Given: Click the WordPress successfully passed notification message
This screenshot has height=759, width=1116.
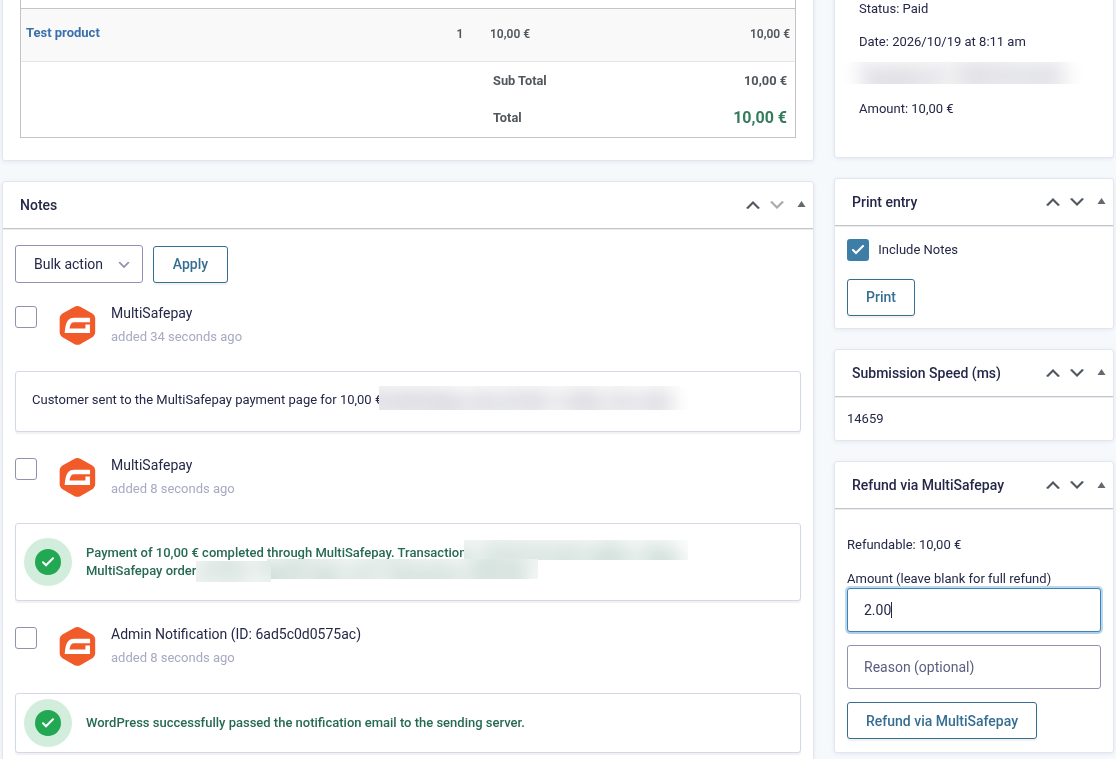Looking at the screenshot, I should (305, 723).
